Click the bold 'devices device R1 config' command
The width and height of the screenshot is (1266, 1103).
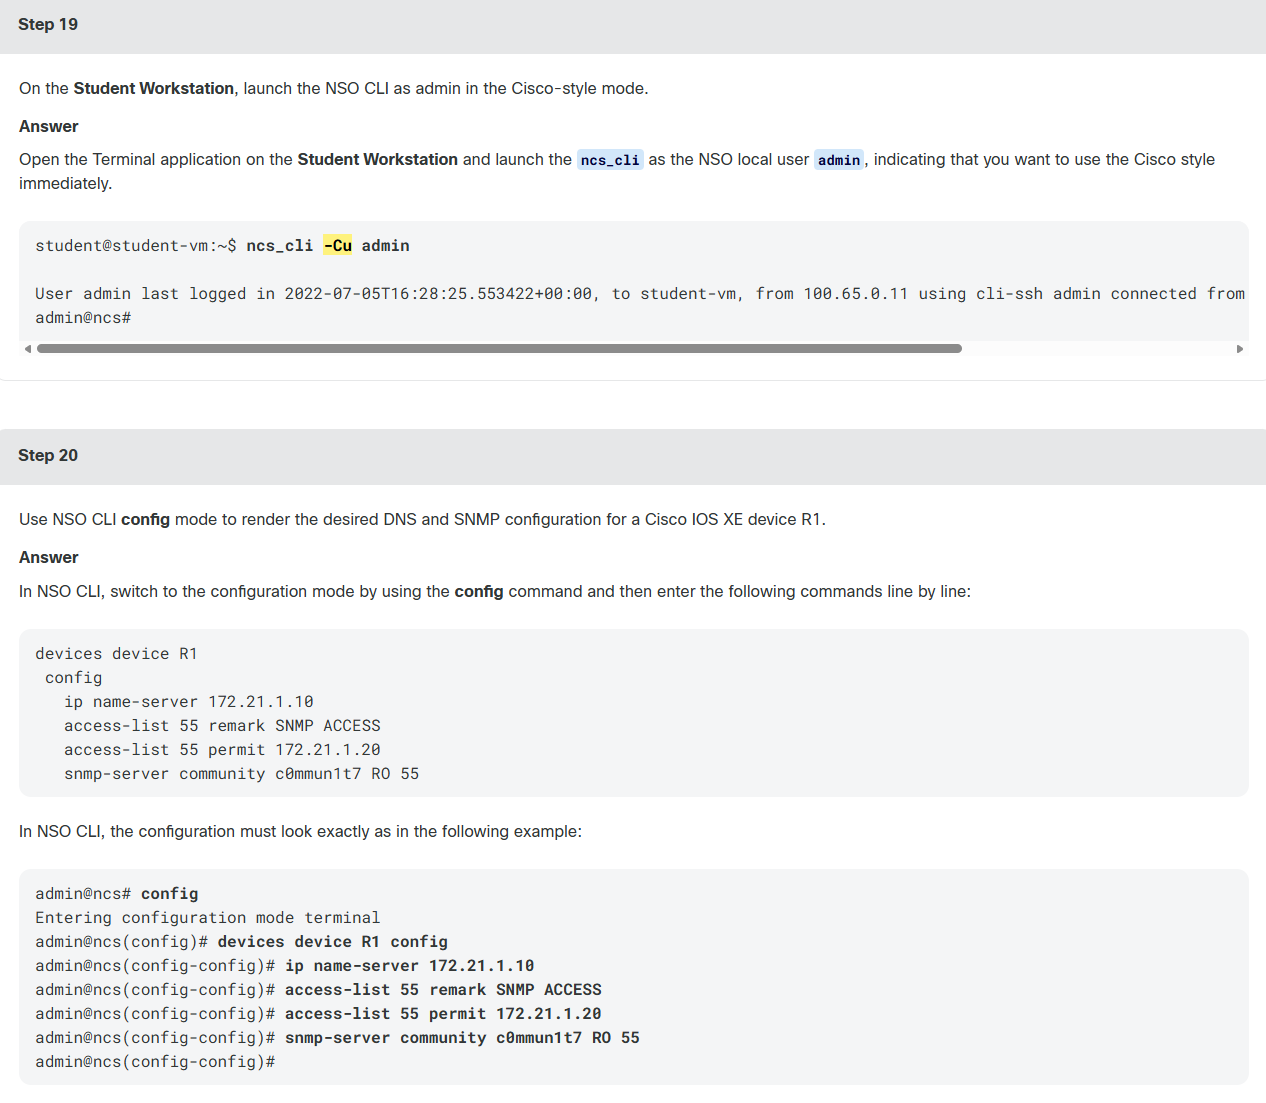tap(332, 942)
